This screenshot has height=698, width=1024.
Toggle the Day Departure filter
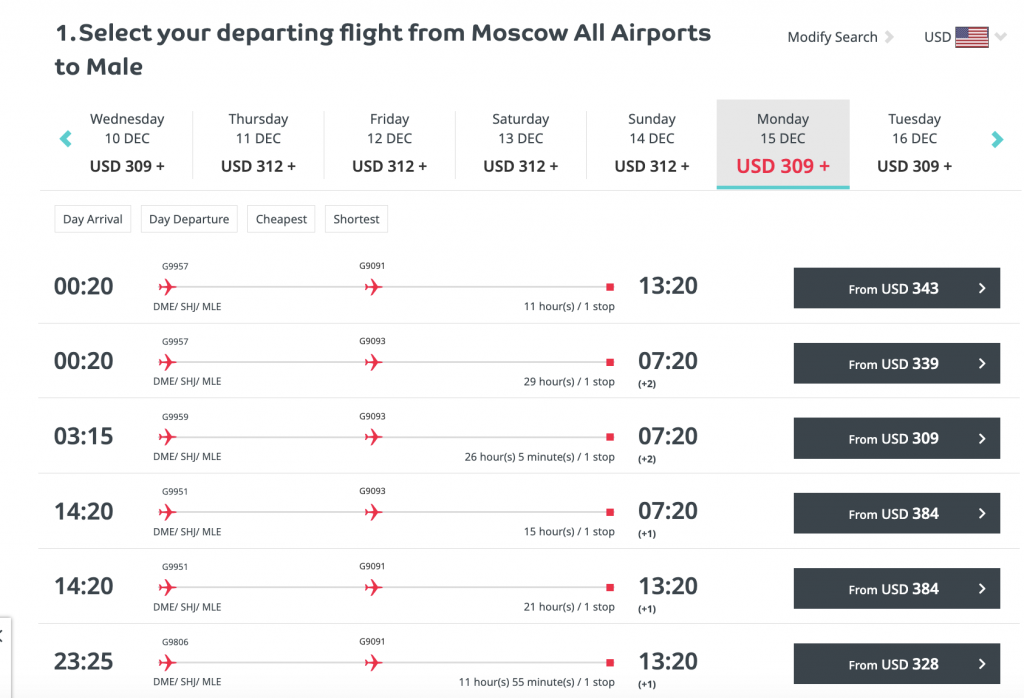pyautogui.click(x=189, y=219)
